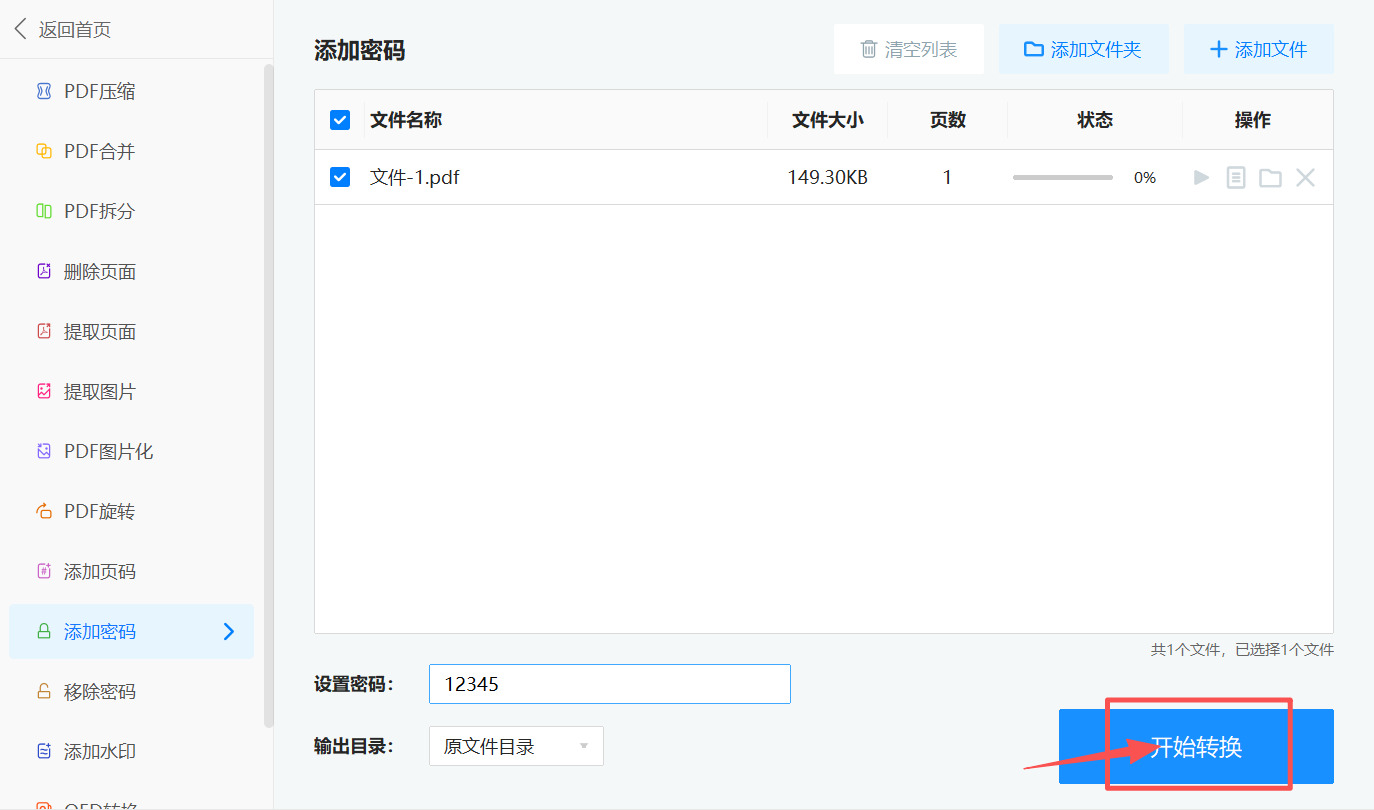The width and height of the screenshot is (1374, 810).
Task: Click the 设置密码 input field
Action: [609, 684]
